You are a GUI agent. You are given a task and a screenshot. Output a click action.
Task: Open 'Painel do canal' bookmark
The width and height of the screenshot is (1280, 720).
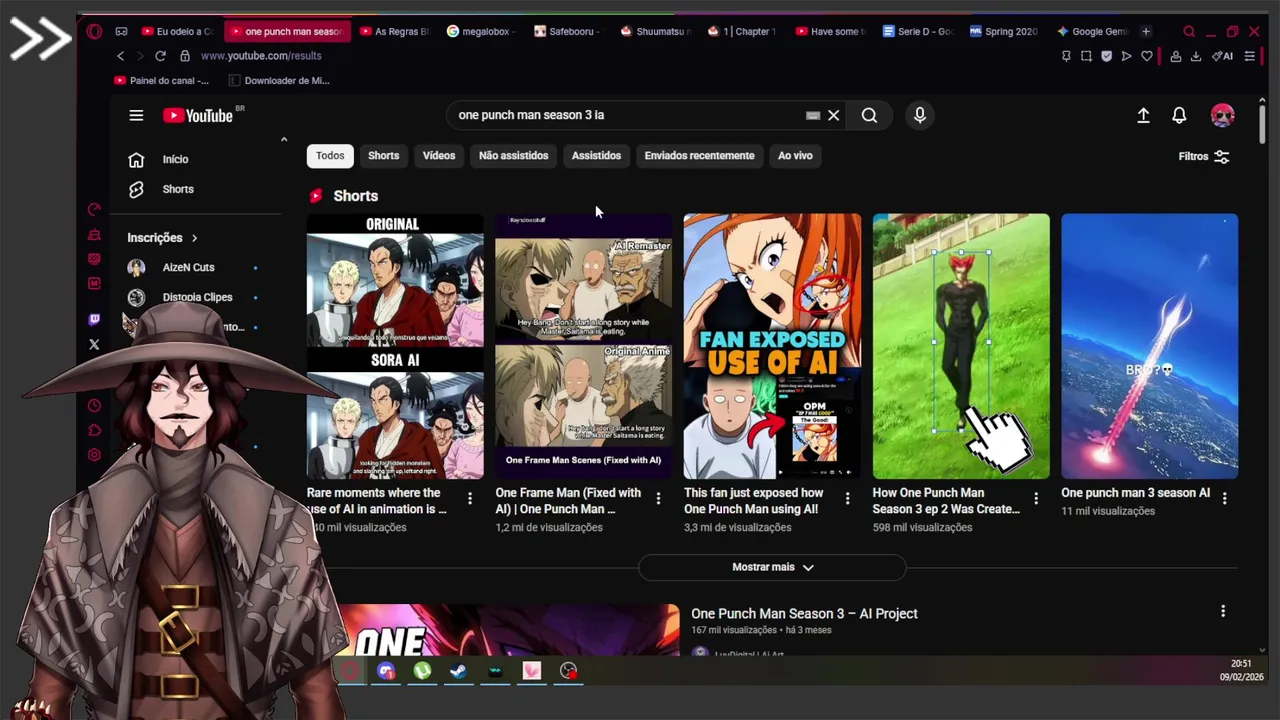pos(161,80)
